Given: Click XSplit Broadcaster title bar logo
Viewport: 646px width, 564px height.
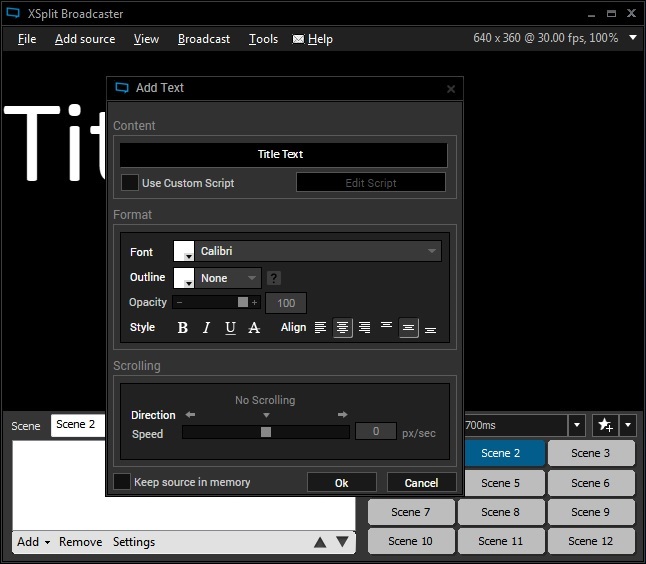Looking at the screenshot, I should point(13,14).
